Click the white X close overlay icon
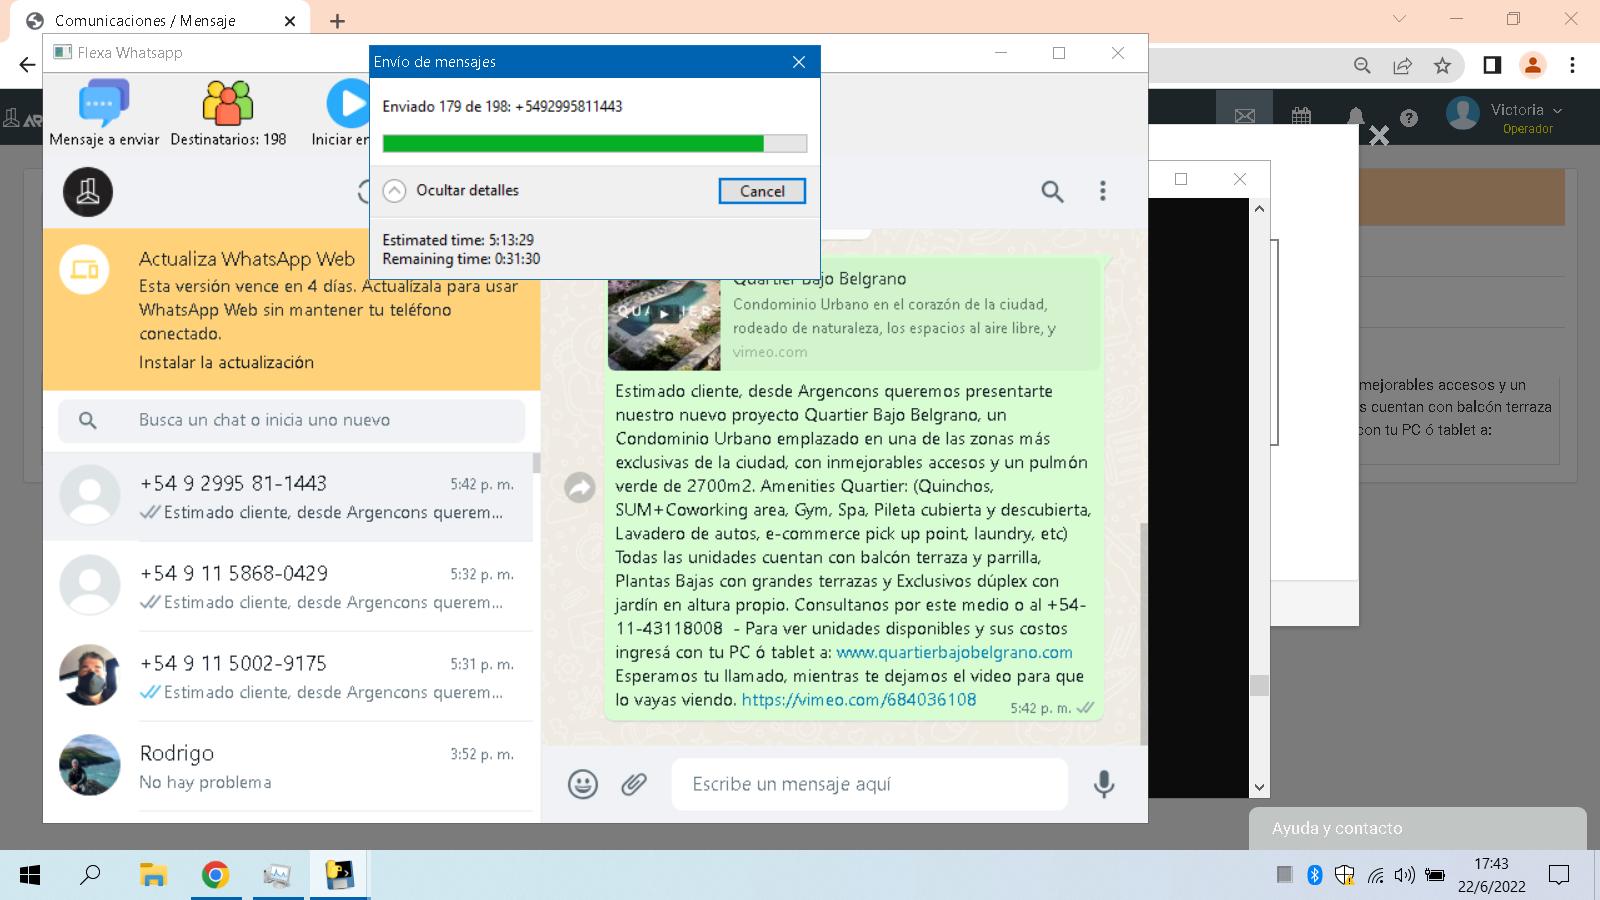The image size is (1600, 900). (1379, 136)
